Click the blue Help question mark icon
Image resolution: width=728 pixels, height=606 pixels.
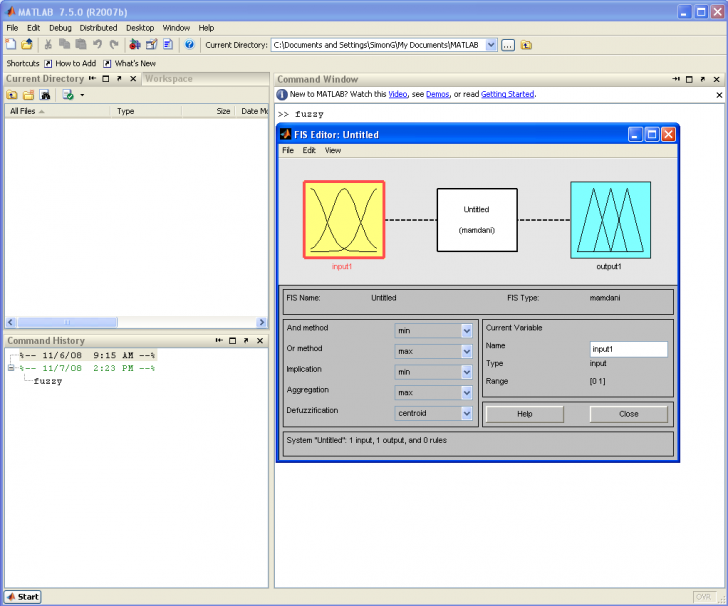(x=189, y=45)
